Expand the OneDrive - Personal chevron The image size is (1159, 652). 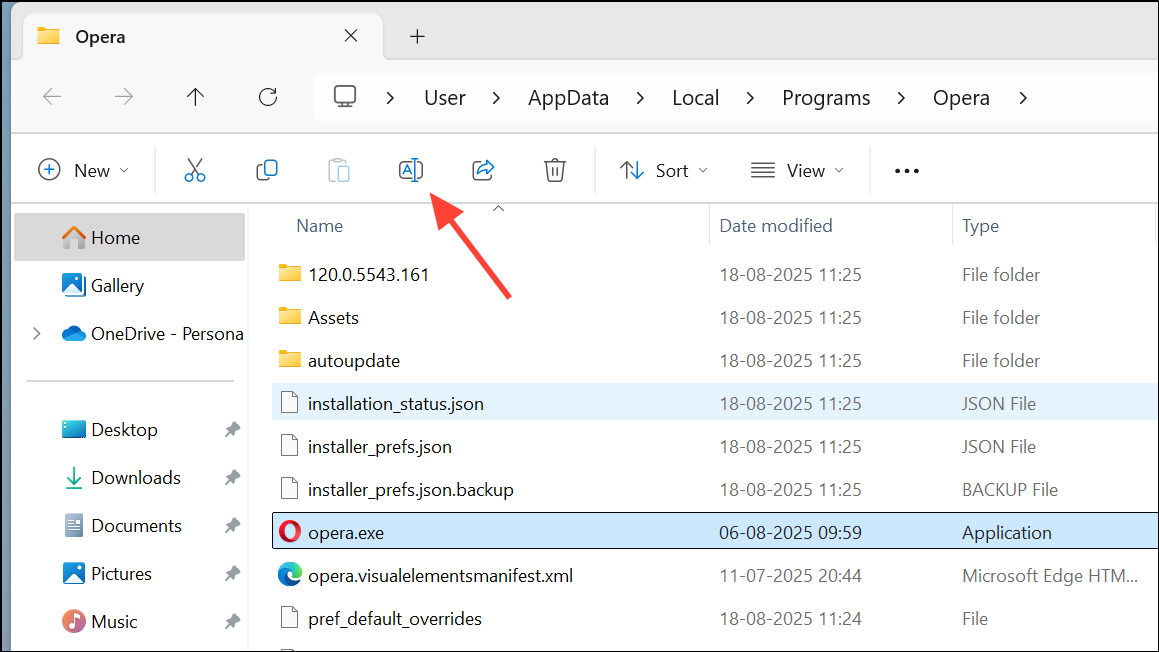[37, 333]
